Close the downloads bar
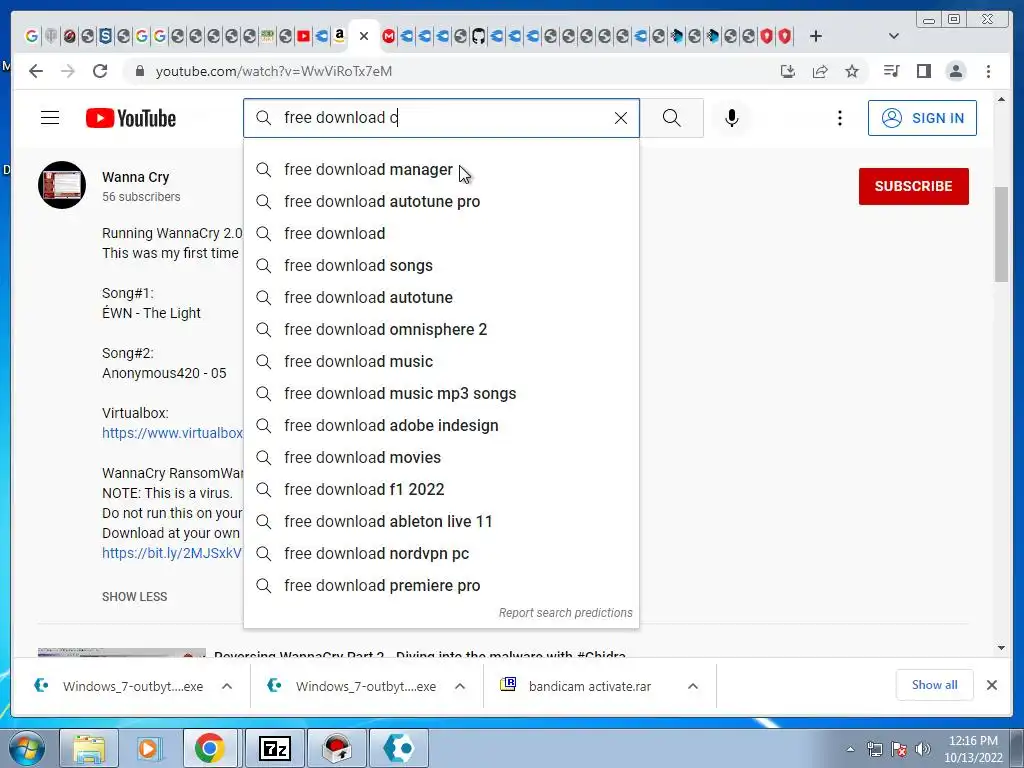The height and width of the screenshot is (768, 1024). pyautogui.click(x=991, y=685)
